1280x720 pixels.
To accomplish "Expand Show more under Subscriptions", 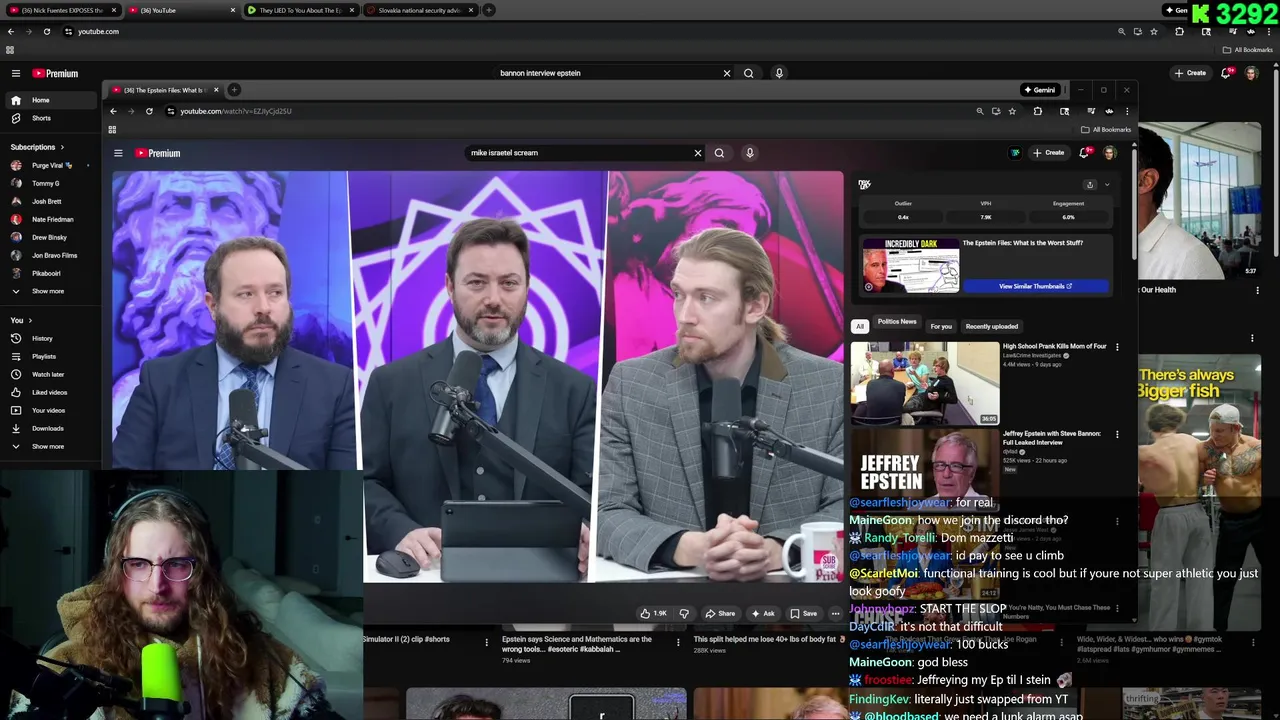I will [x=50, y=291].
